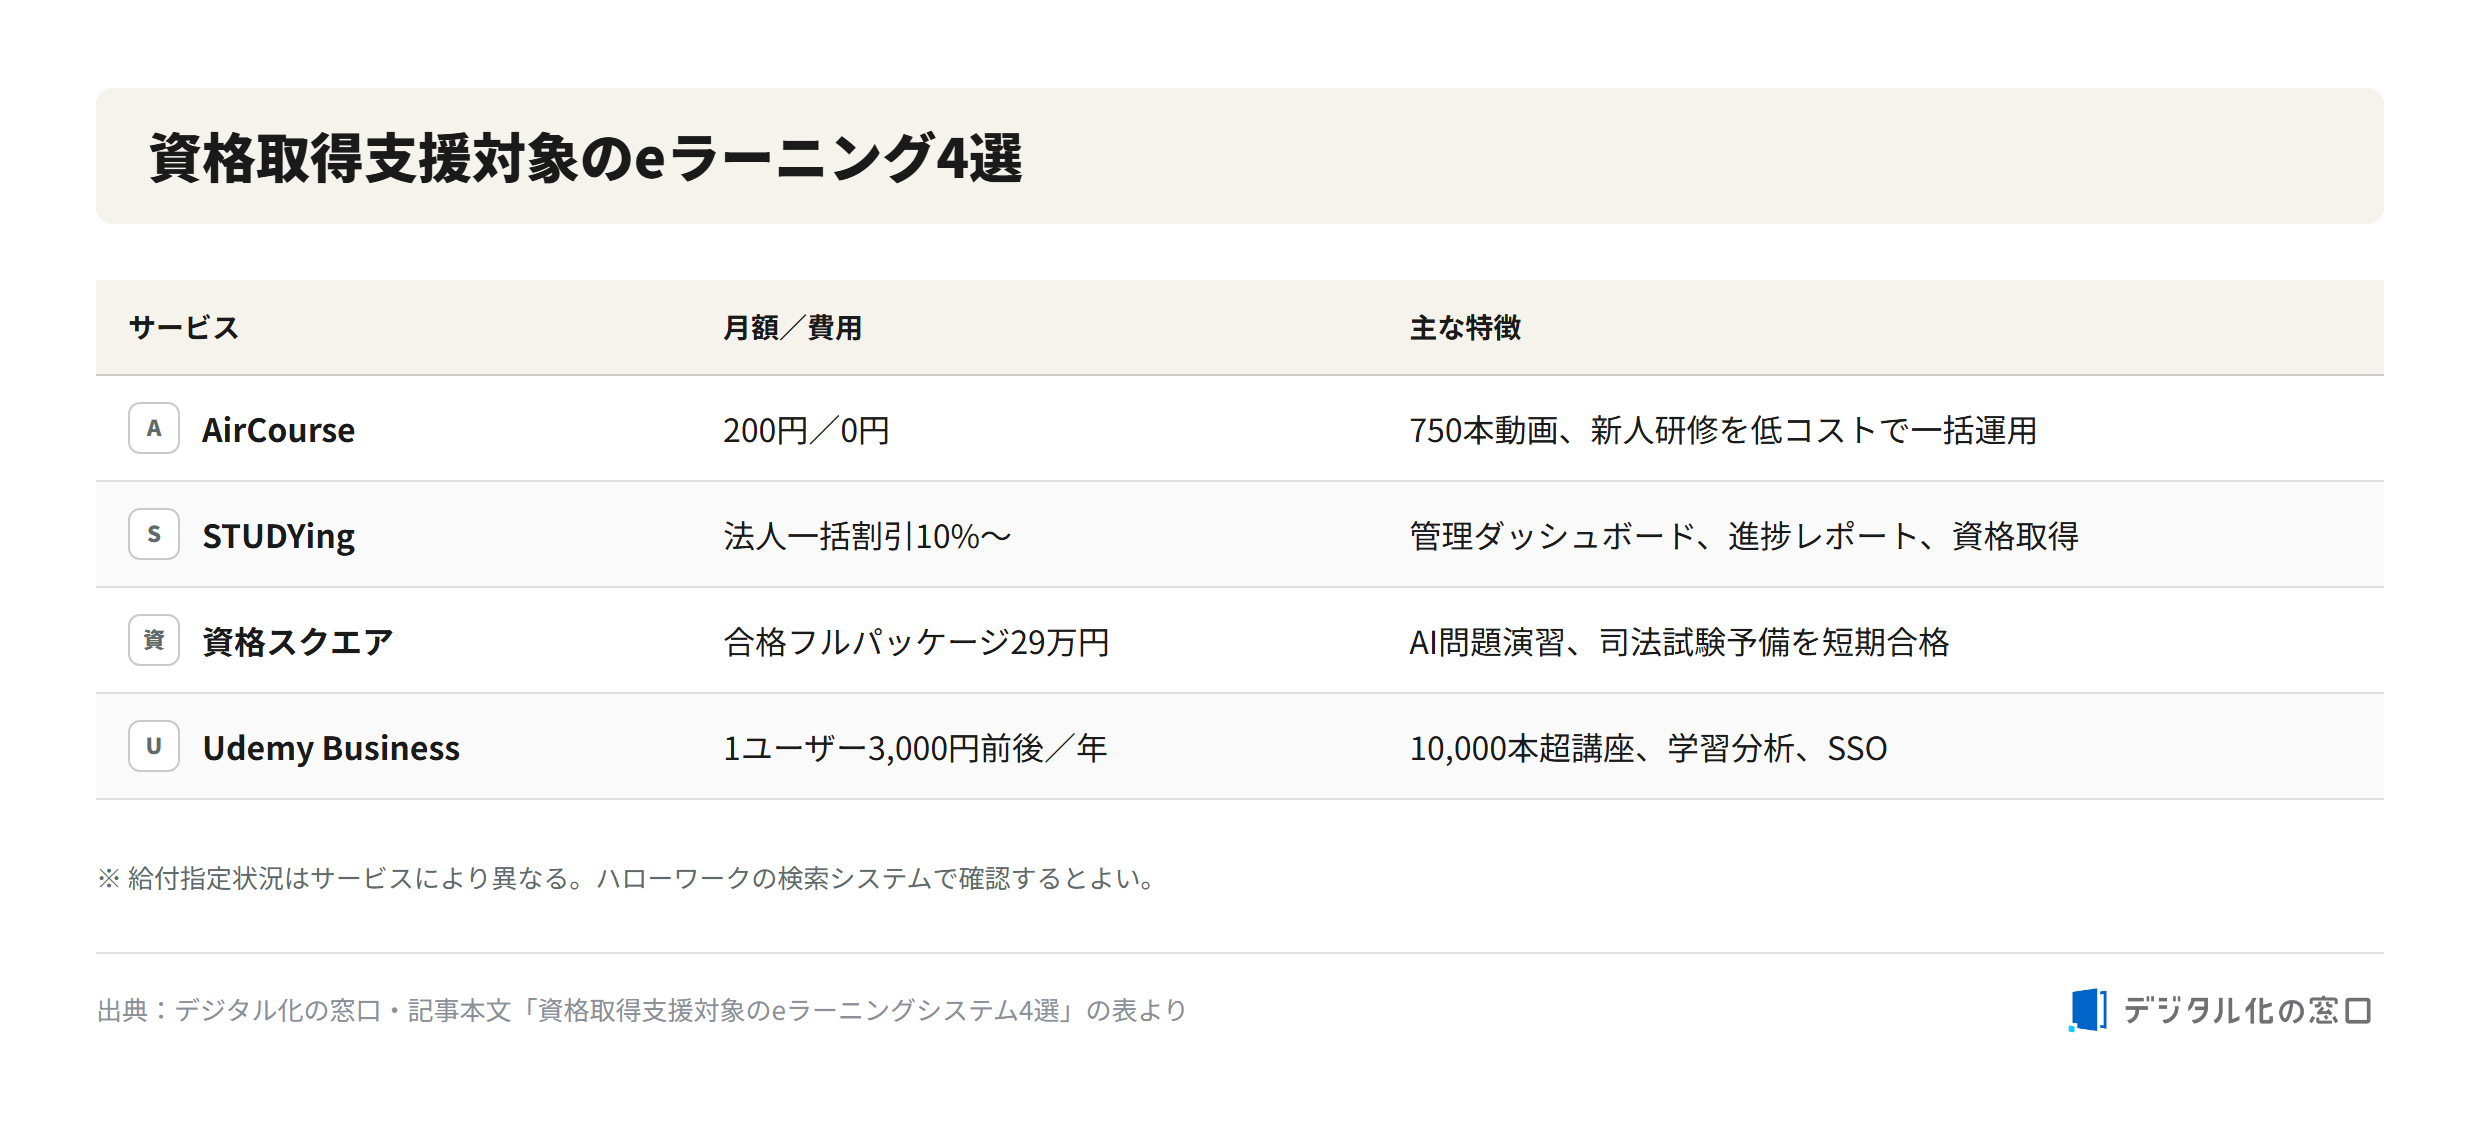
Task: Click the 資格スクエア "資" badge icon
Action: (154, 640)
